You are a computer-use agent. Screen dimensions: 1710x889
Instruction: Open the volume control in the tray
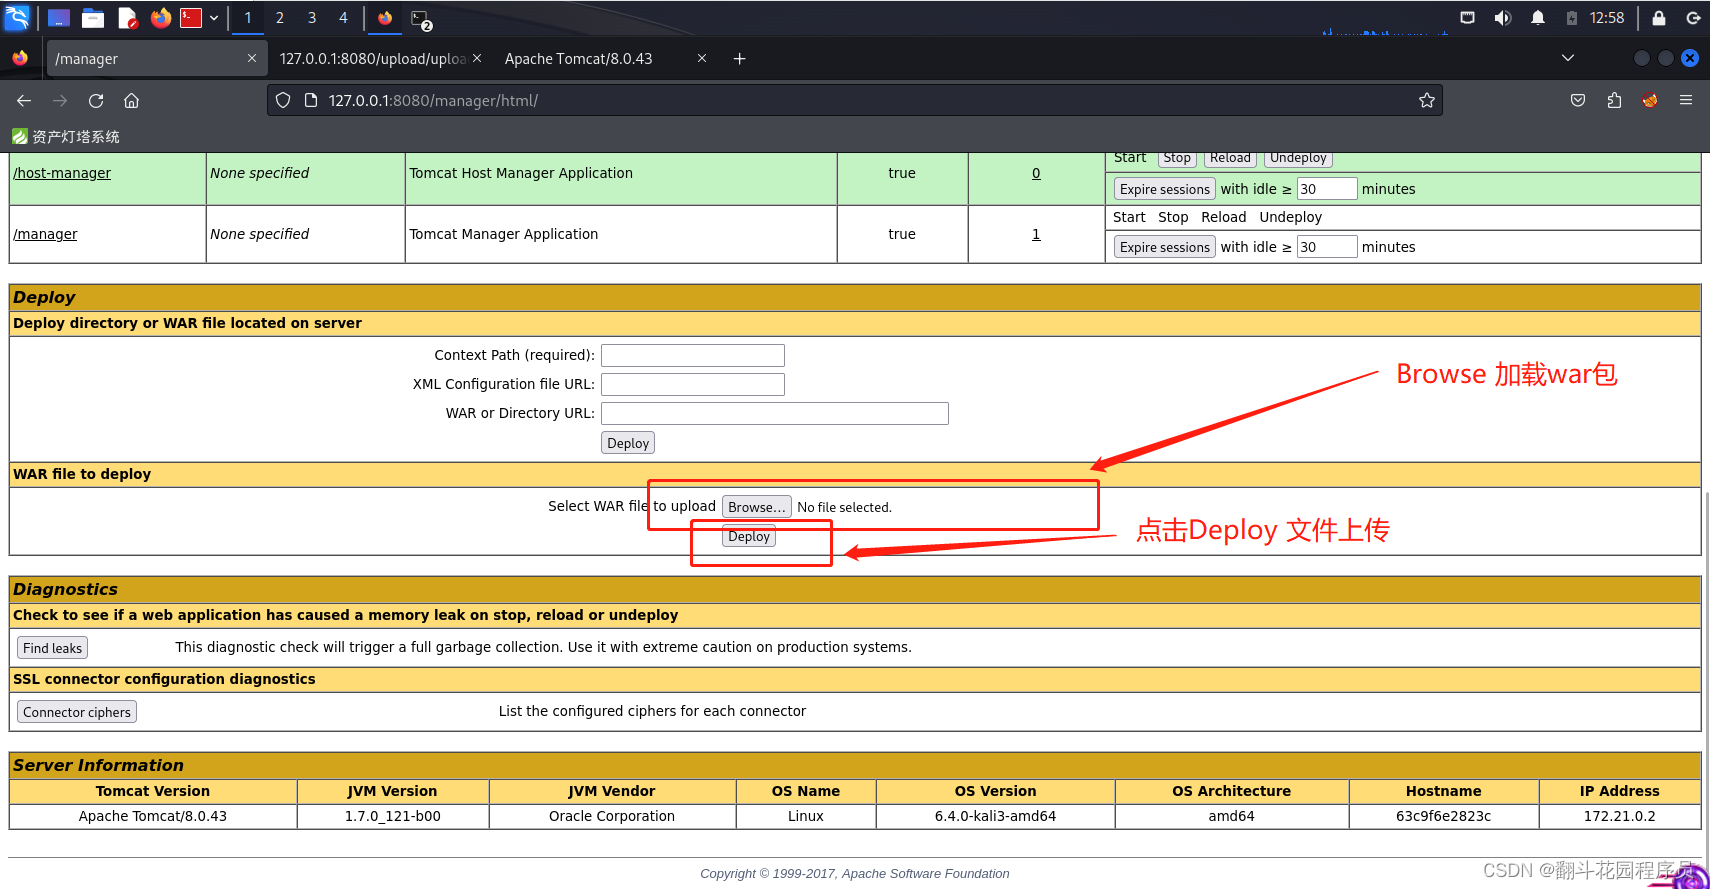coord(1502,18)
